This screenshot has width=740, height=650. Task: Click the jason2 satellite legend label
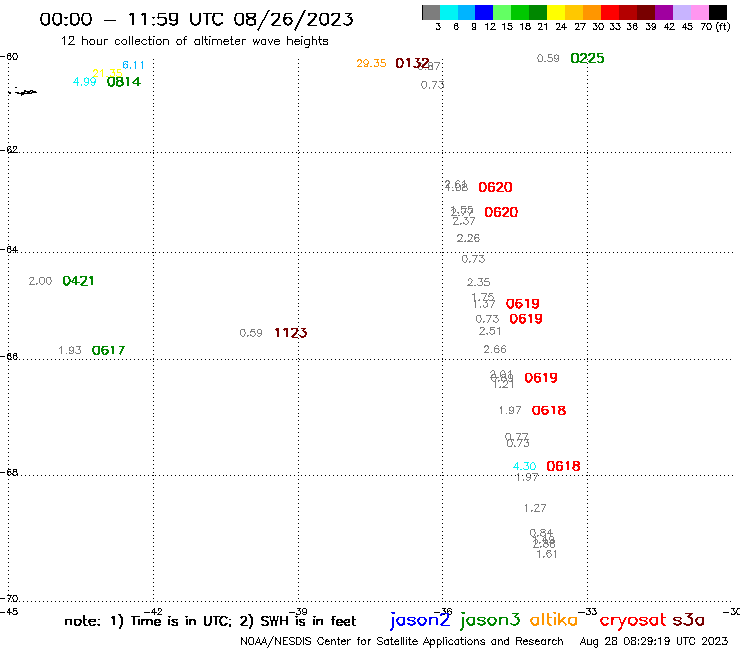420,620
